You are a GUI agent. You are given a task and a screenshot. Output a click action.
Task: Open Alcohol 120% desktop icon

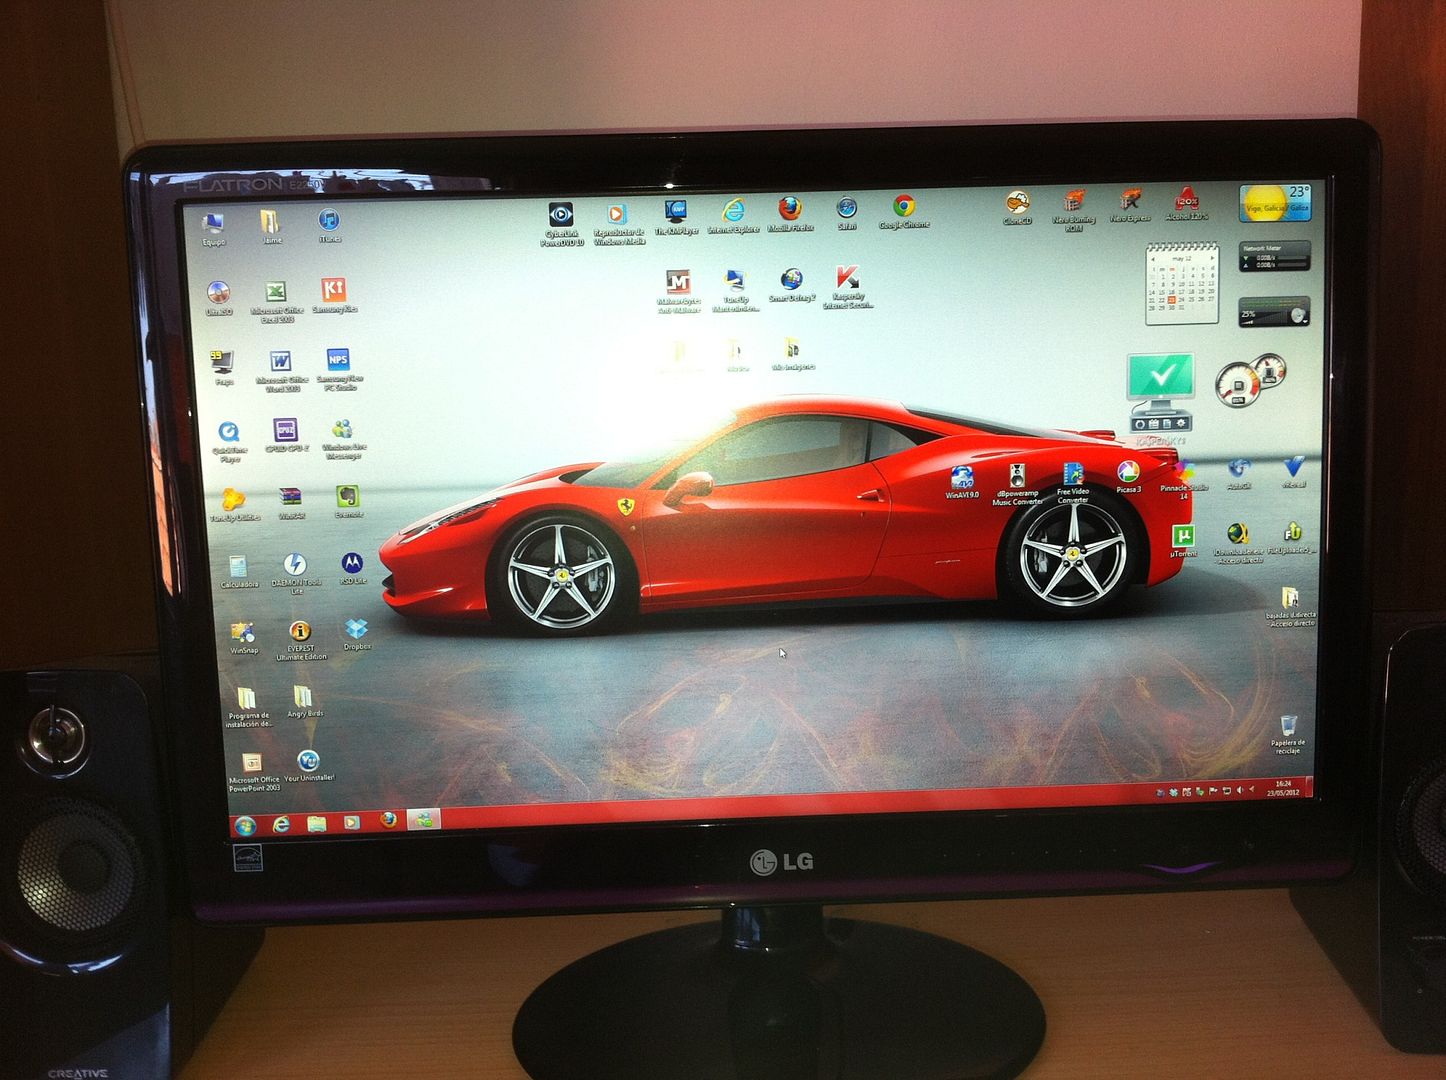(1186, 200)
